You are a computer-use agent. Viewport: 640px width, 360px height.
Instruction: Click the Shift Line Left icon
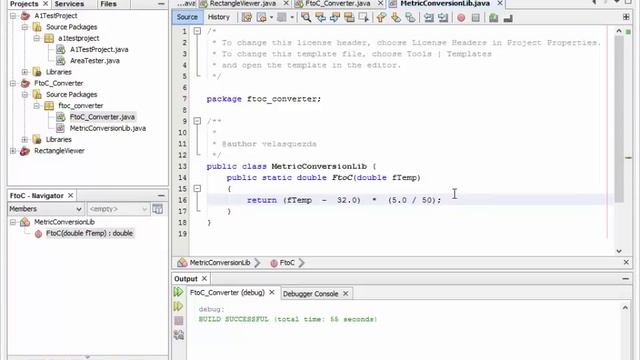click(x=429, y=18)
